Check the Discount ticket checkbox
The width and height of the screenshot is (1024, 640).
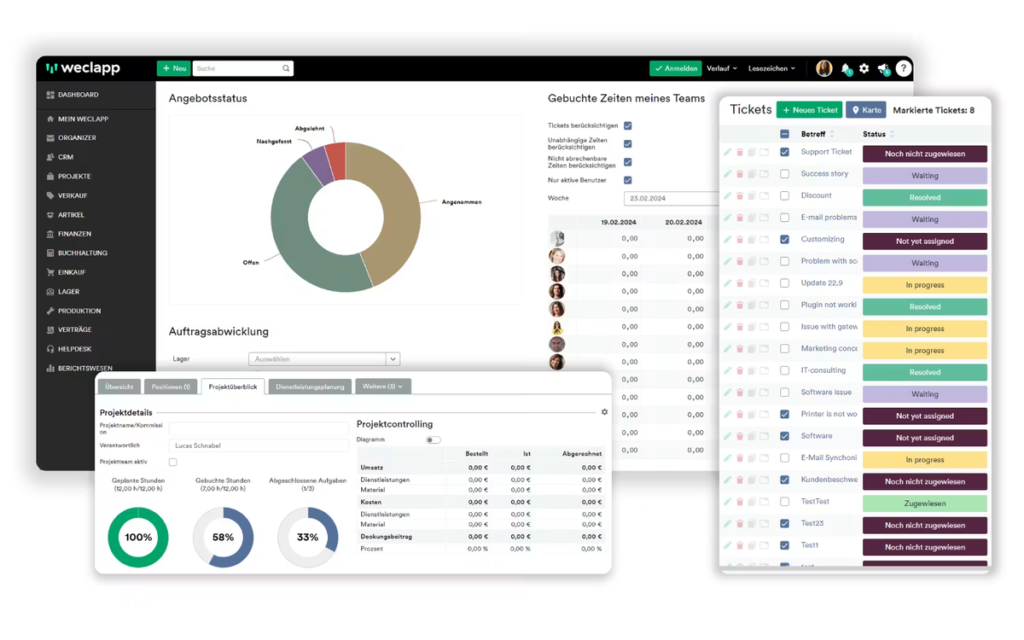point(784,196)
